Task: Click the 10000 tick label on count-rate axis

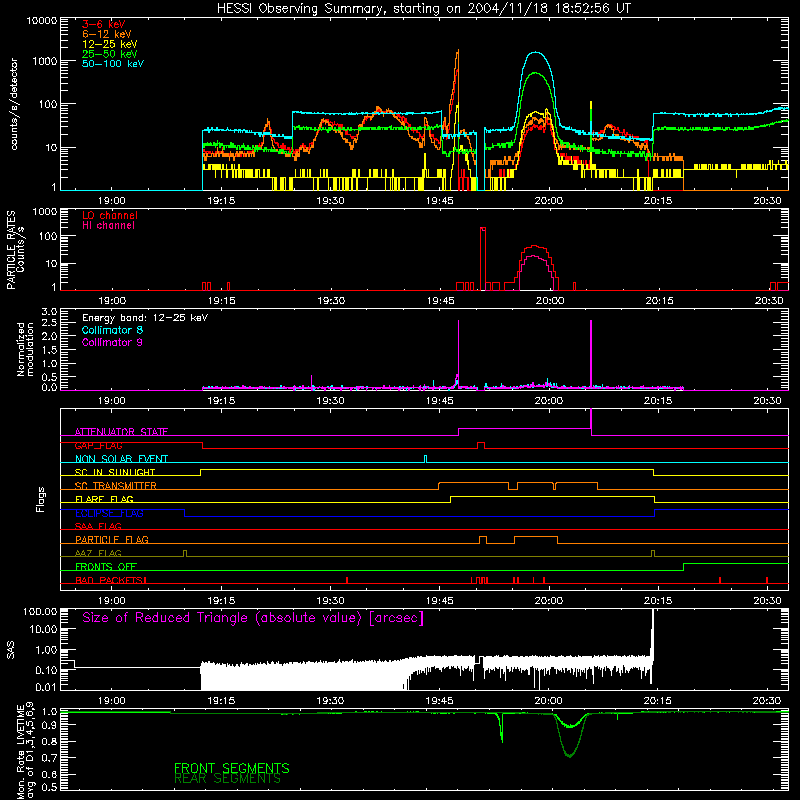Action: coord(42,21)
